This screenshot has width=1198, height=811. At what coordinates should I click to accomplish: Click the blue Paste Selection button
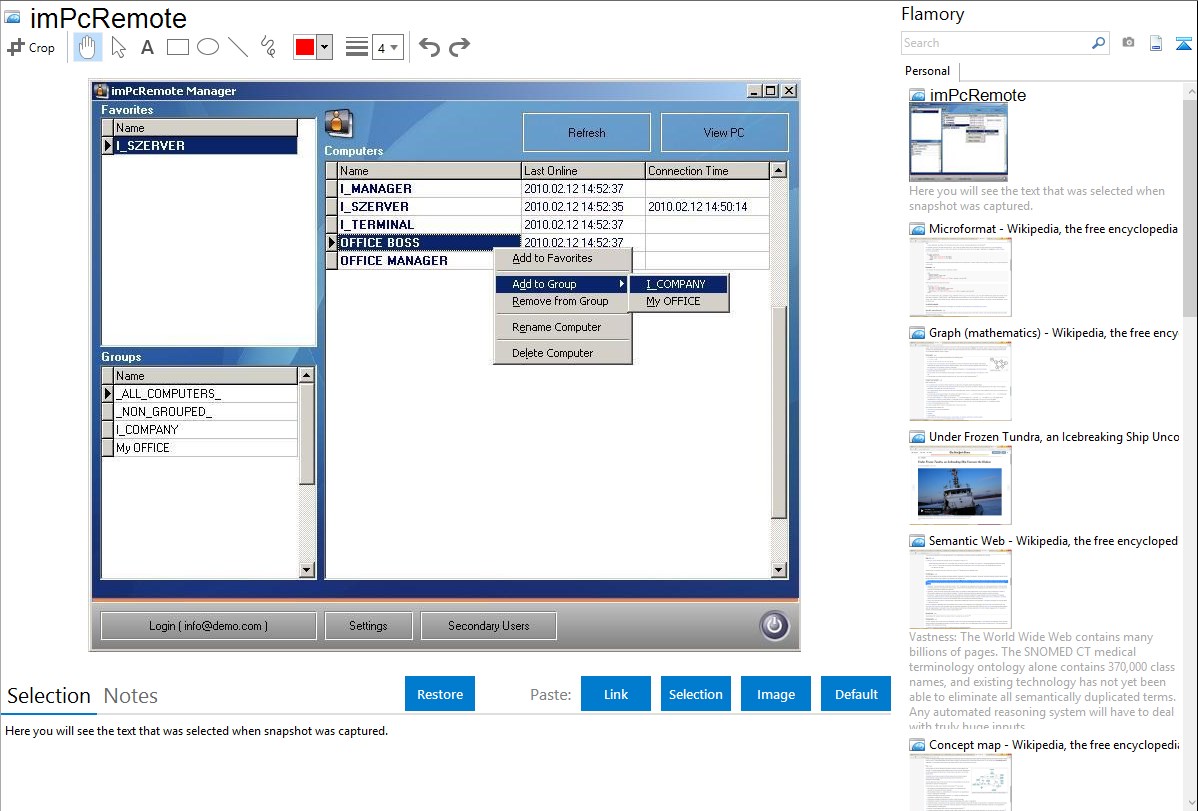point(696,694)
